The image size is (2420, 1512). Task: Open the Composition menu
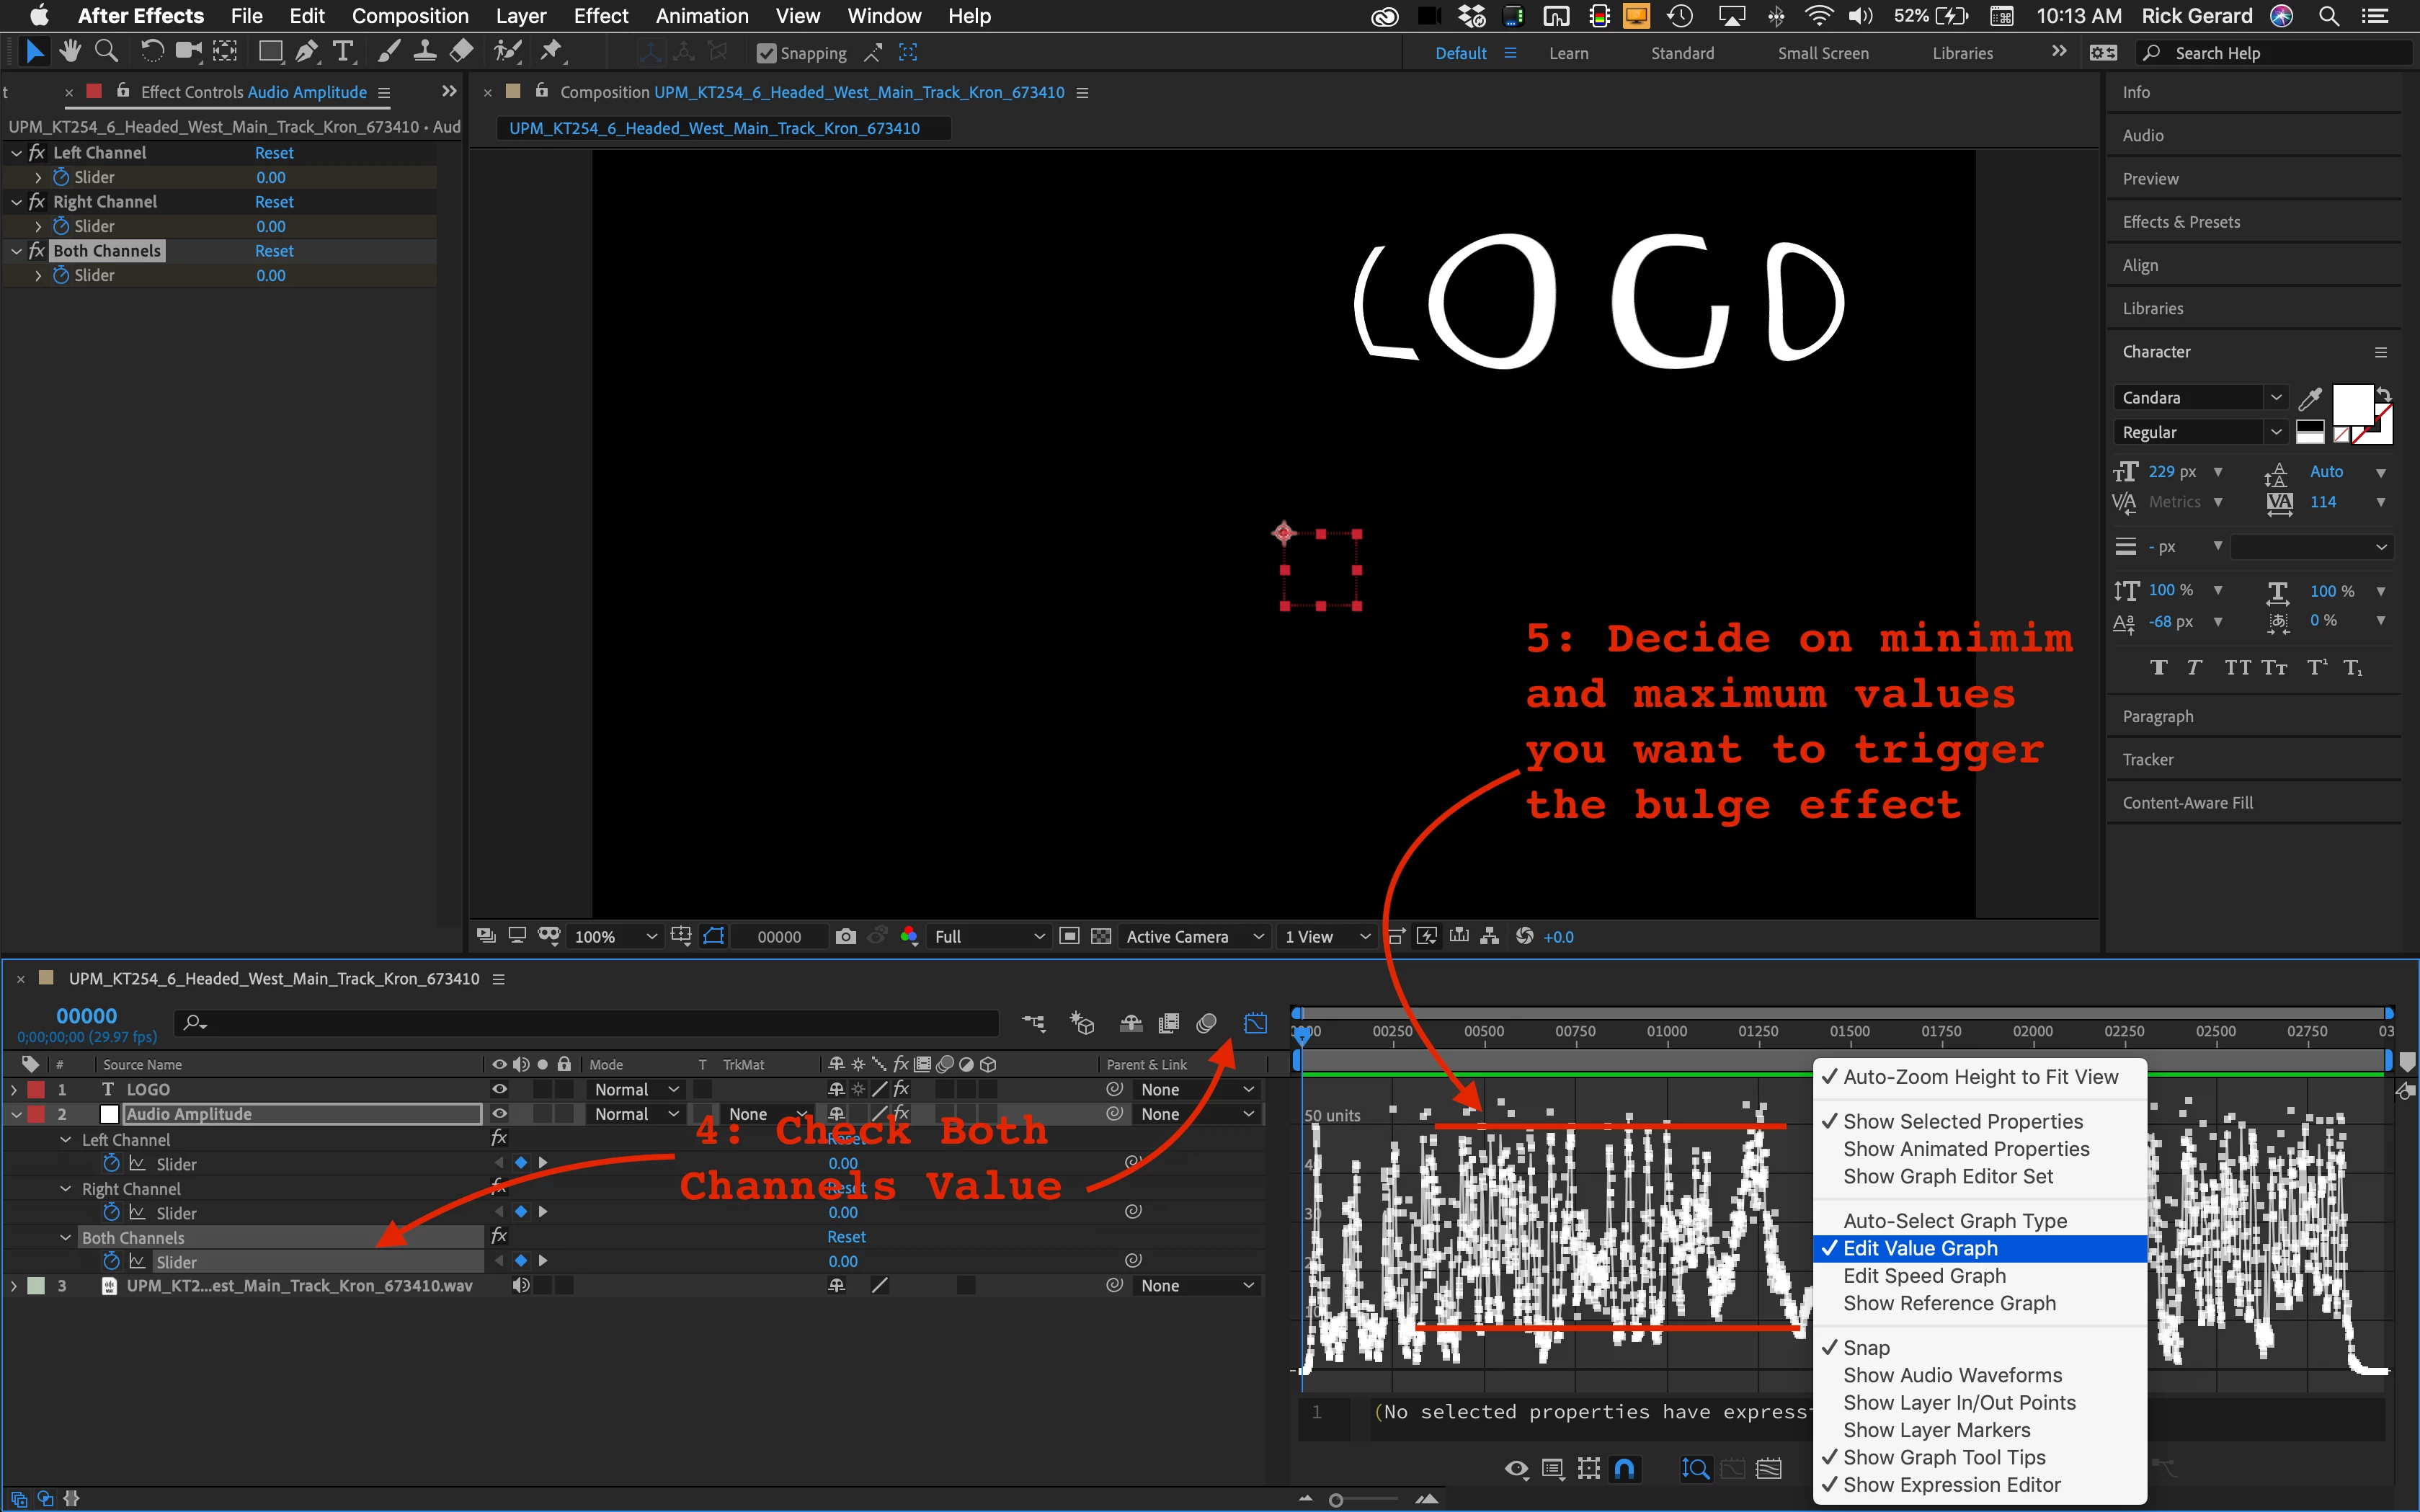410,16
